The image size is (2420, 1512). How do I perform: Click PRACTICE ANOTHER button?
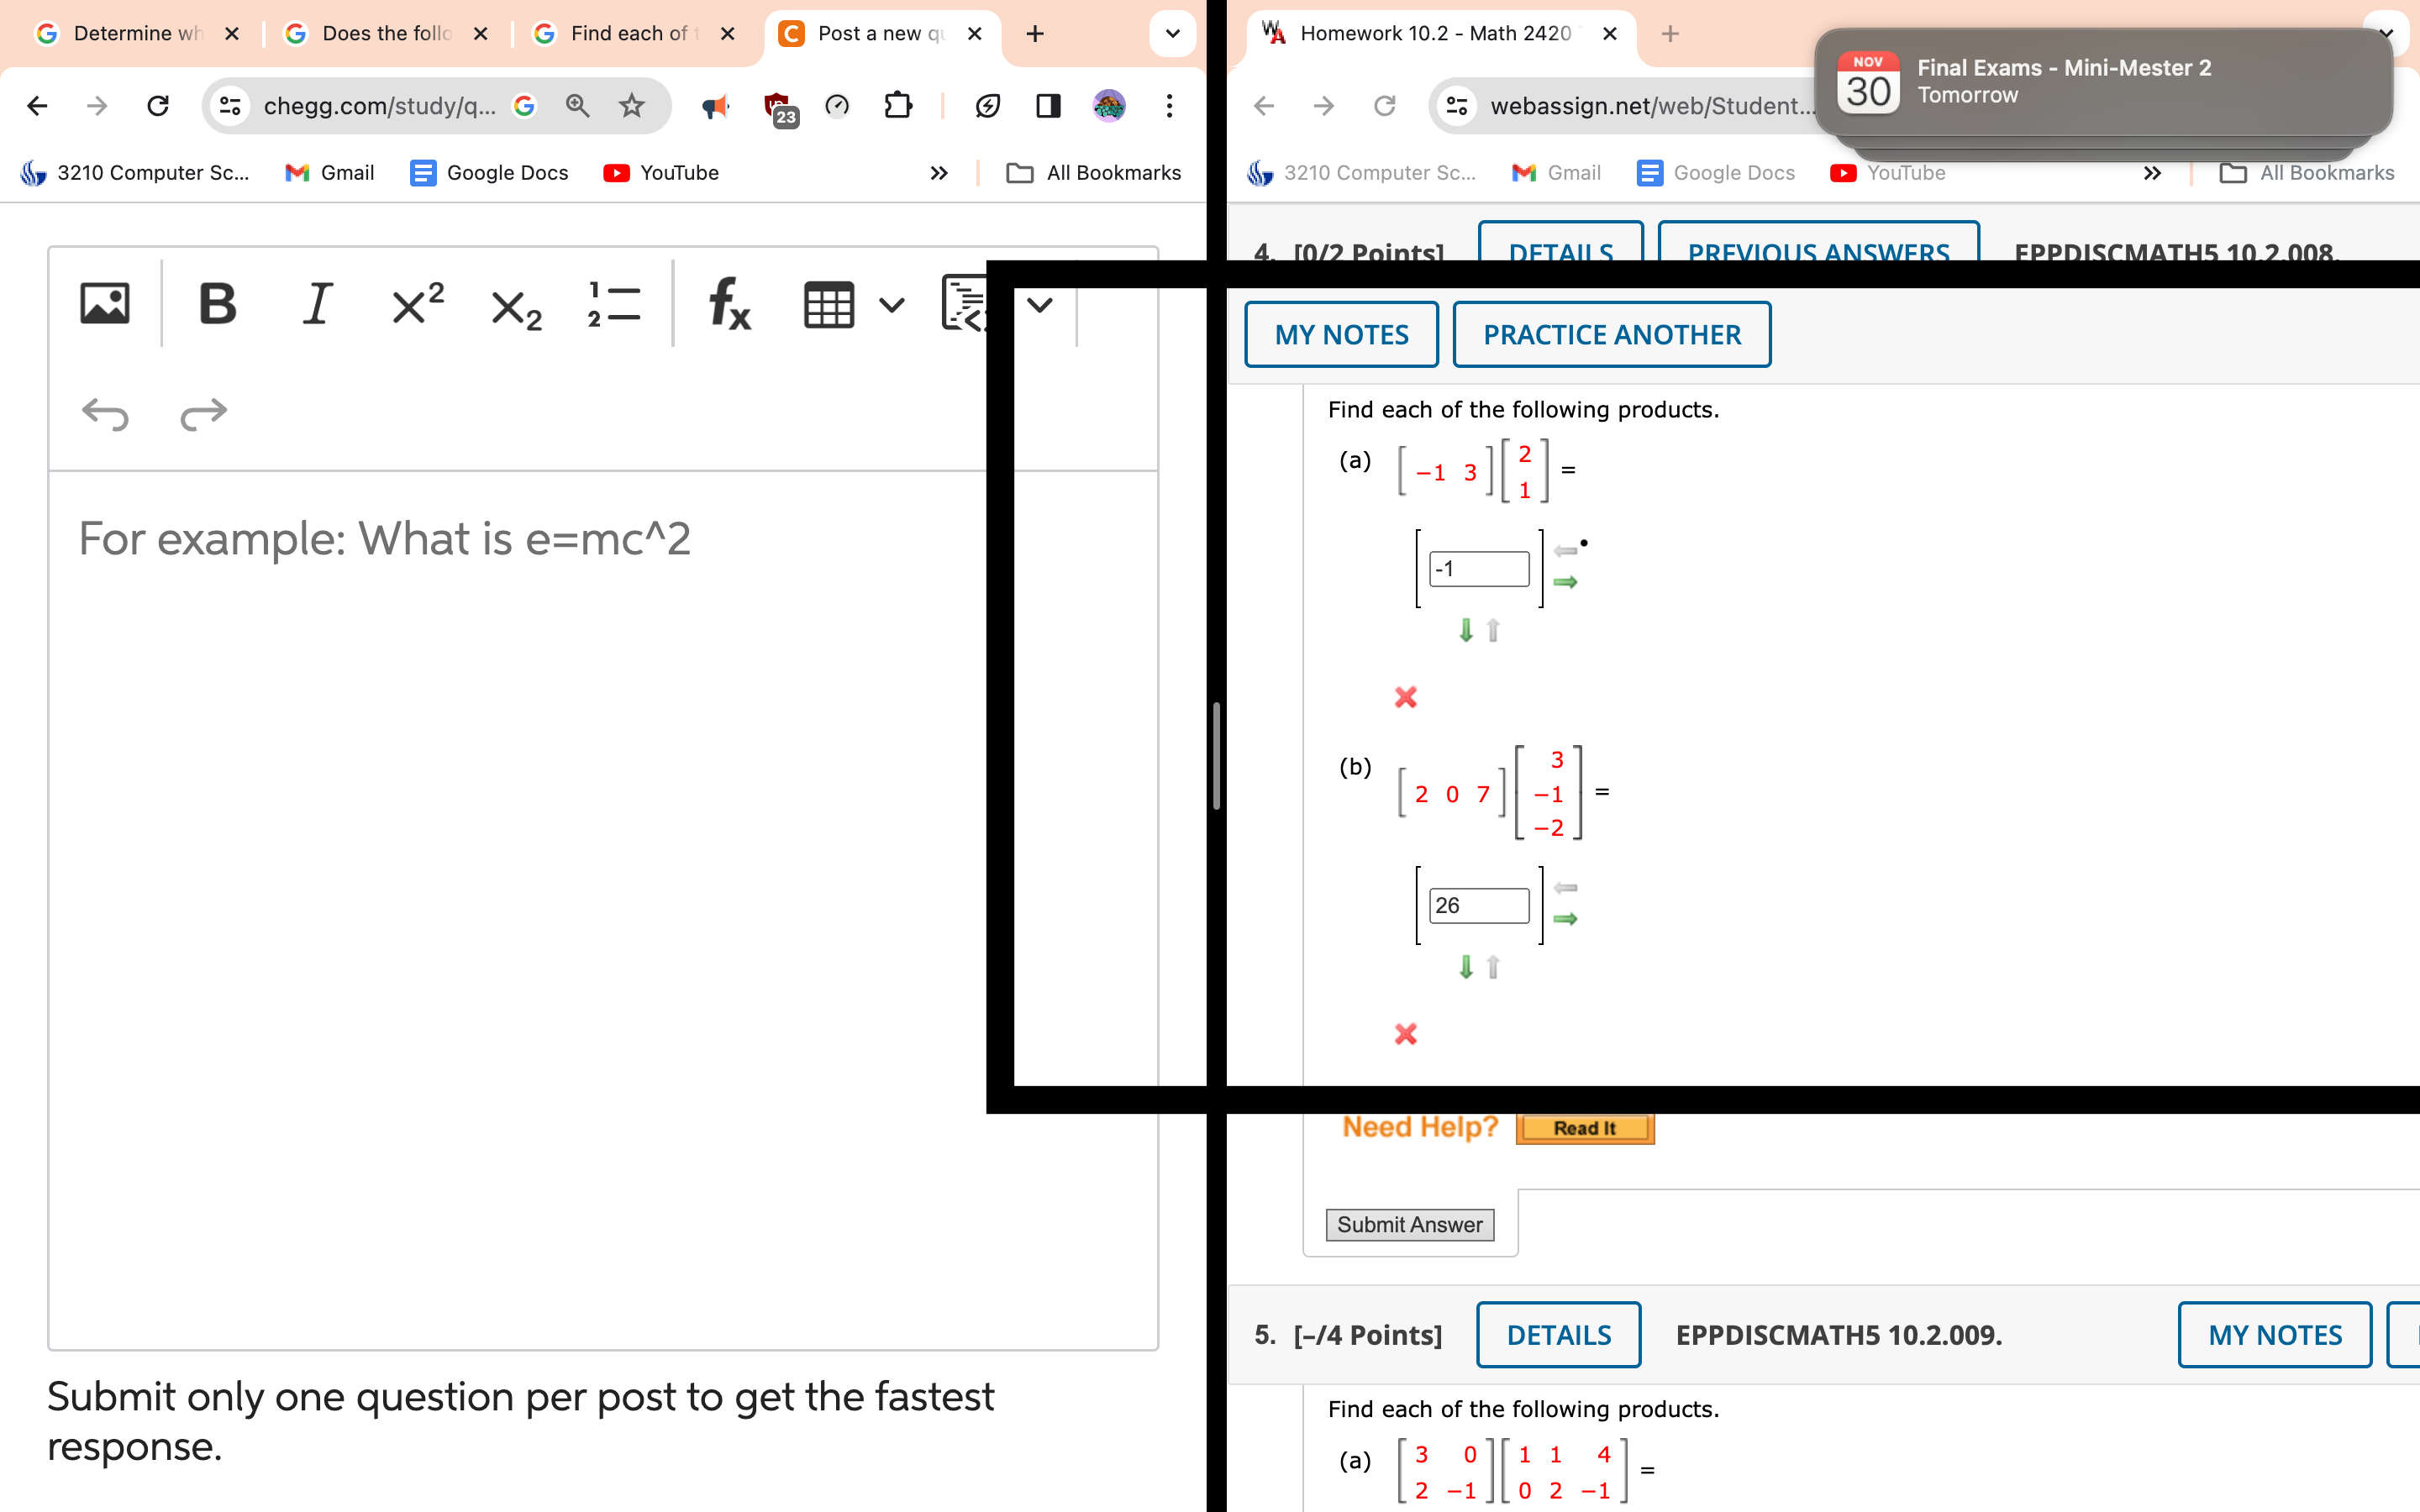[x=1611, y=334]
